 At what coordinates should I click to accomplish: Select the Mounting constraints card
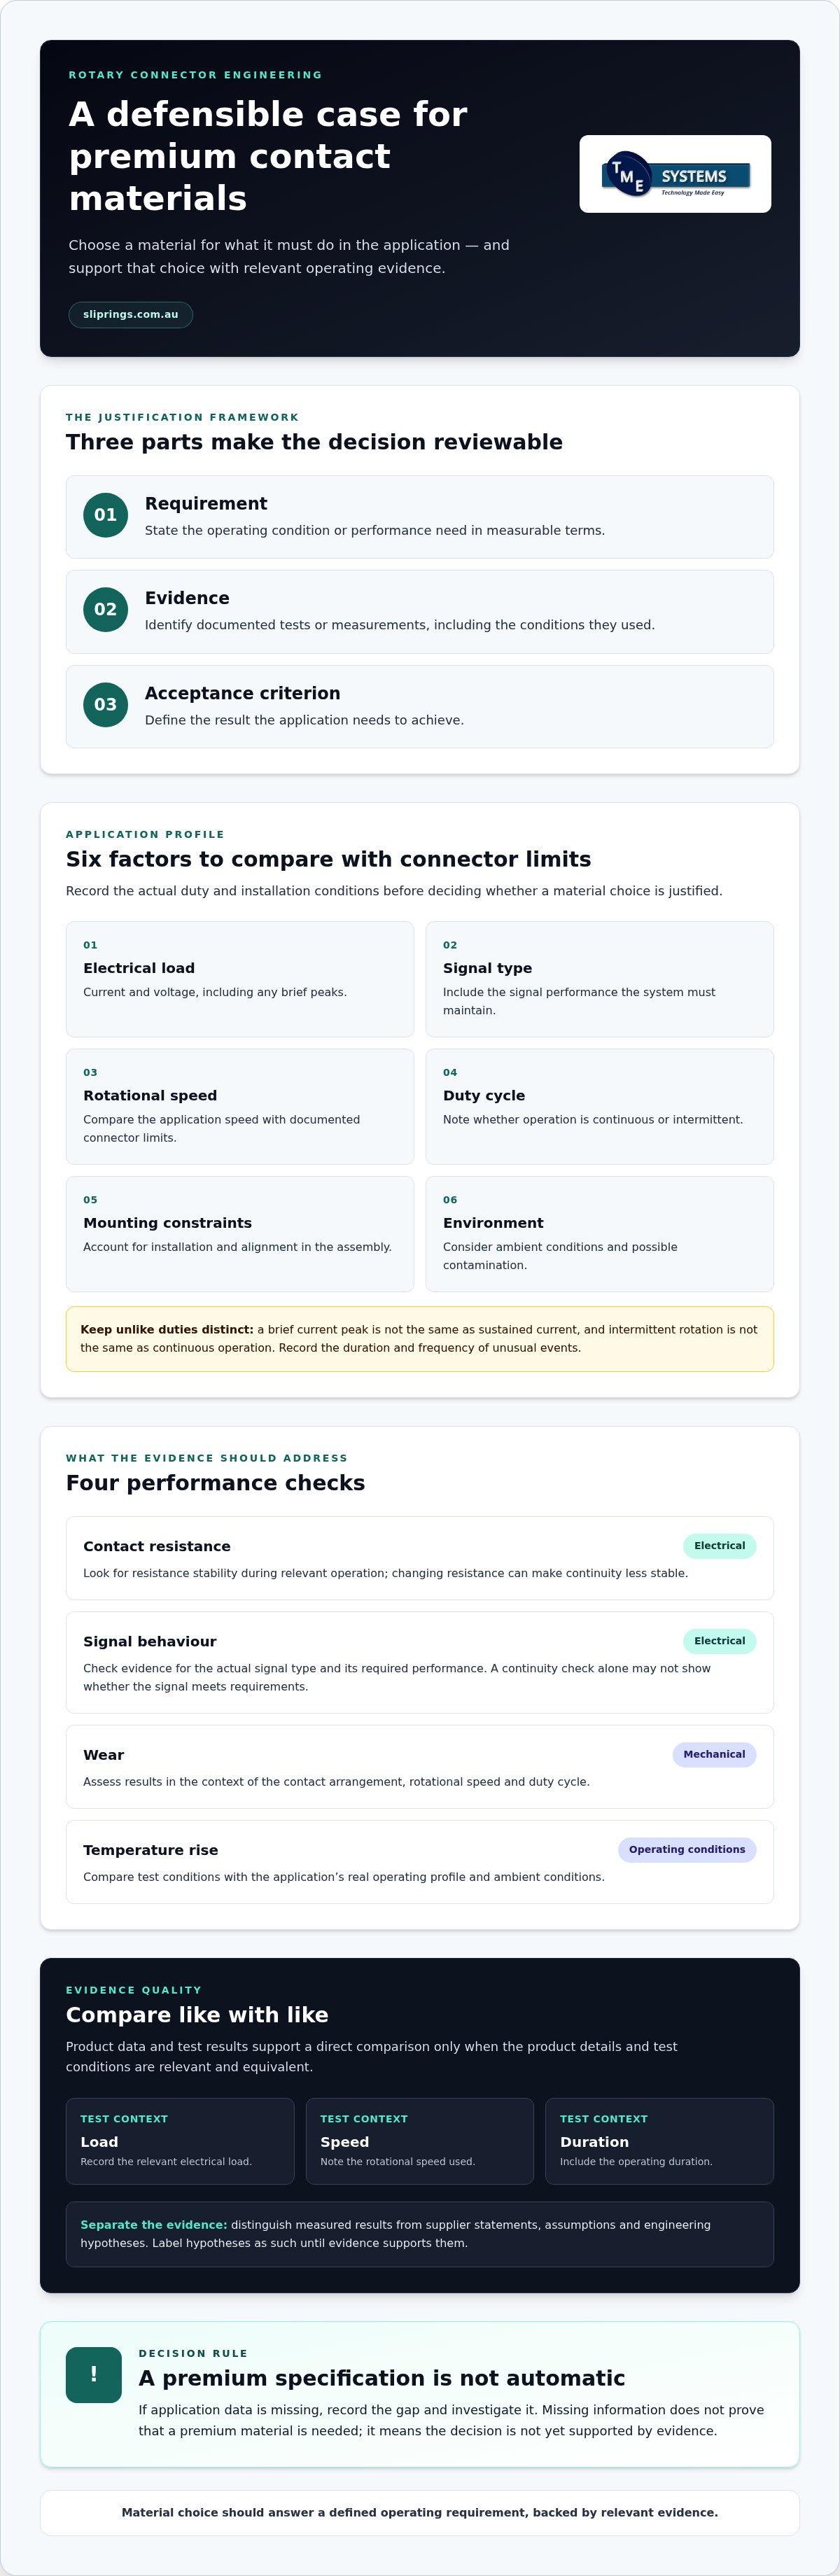click(240, 1234)
